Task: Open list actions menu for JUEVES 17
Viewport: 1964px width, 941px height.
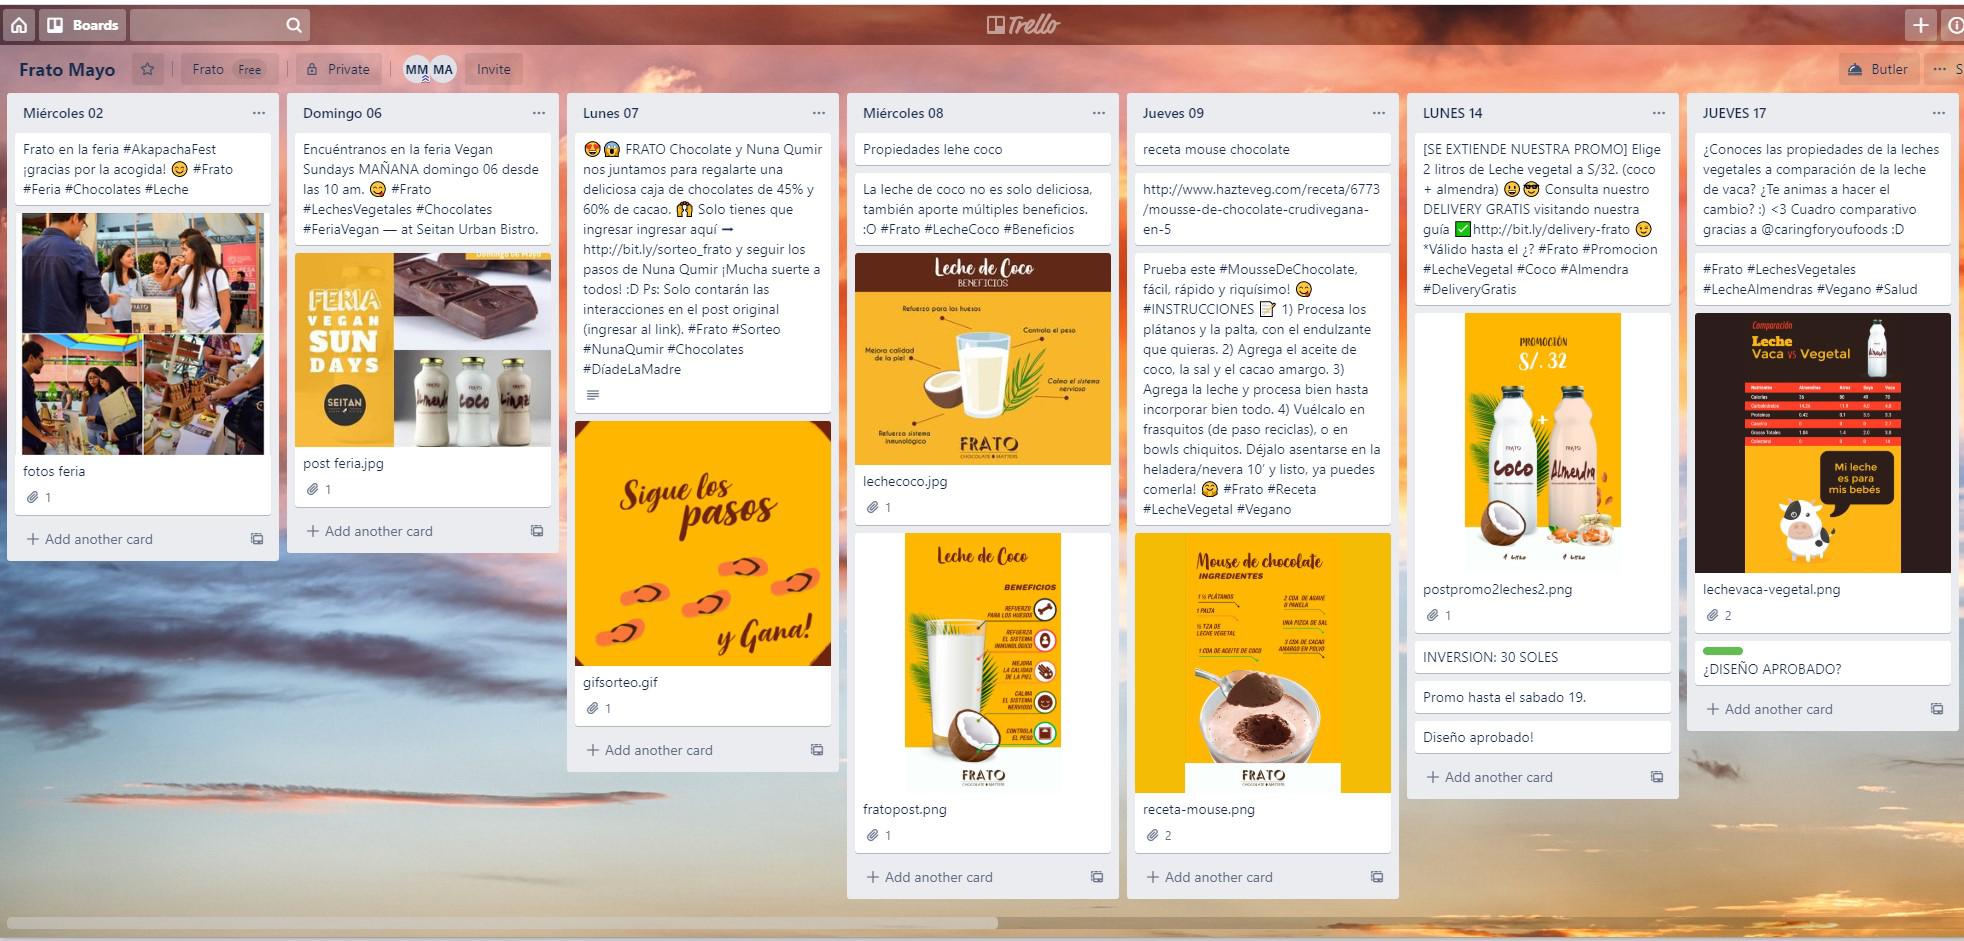Action: click(1939, 113)
